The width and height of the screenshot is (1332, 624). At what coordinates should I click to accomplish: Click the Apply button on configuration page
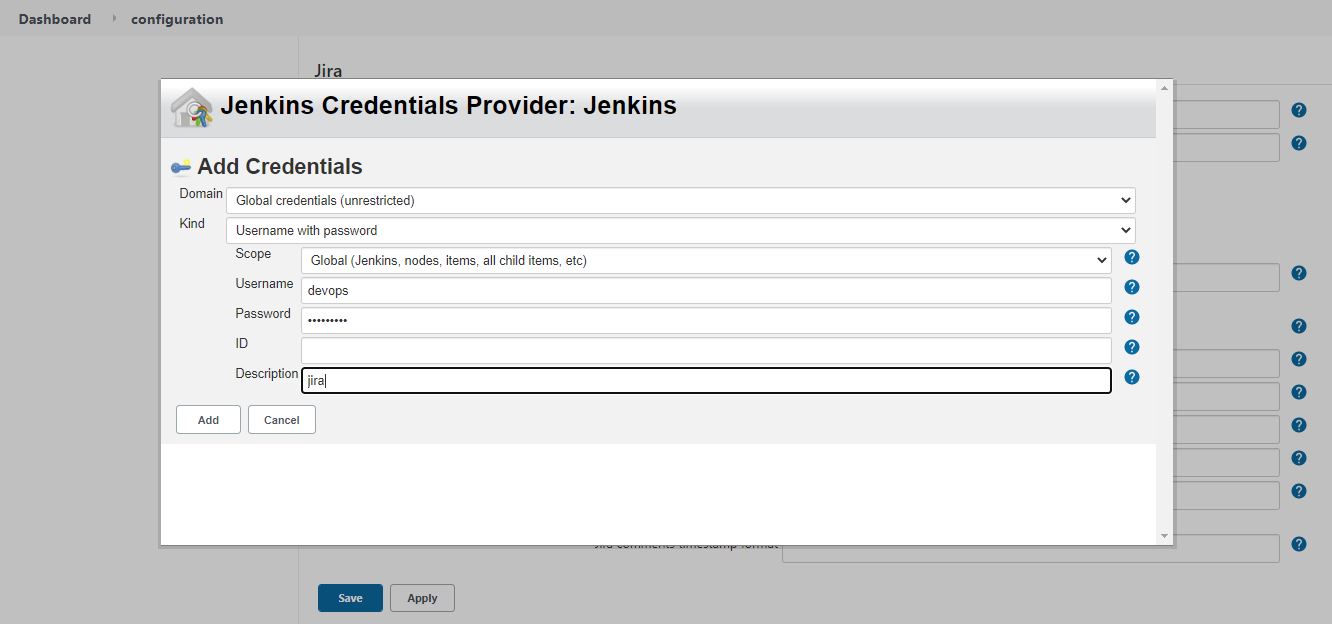(x=422, y=598)
